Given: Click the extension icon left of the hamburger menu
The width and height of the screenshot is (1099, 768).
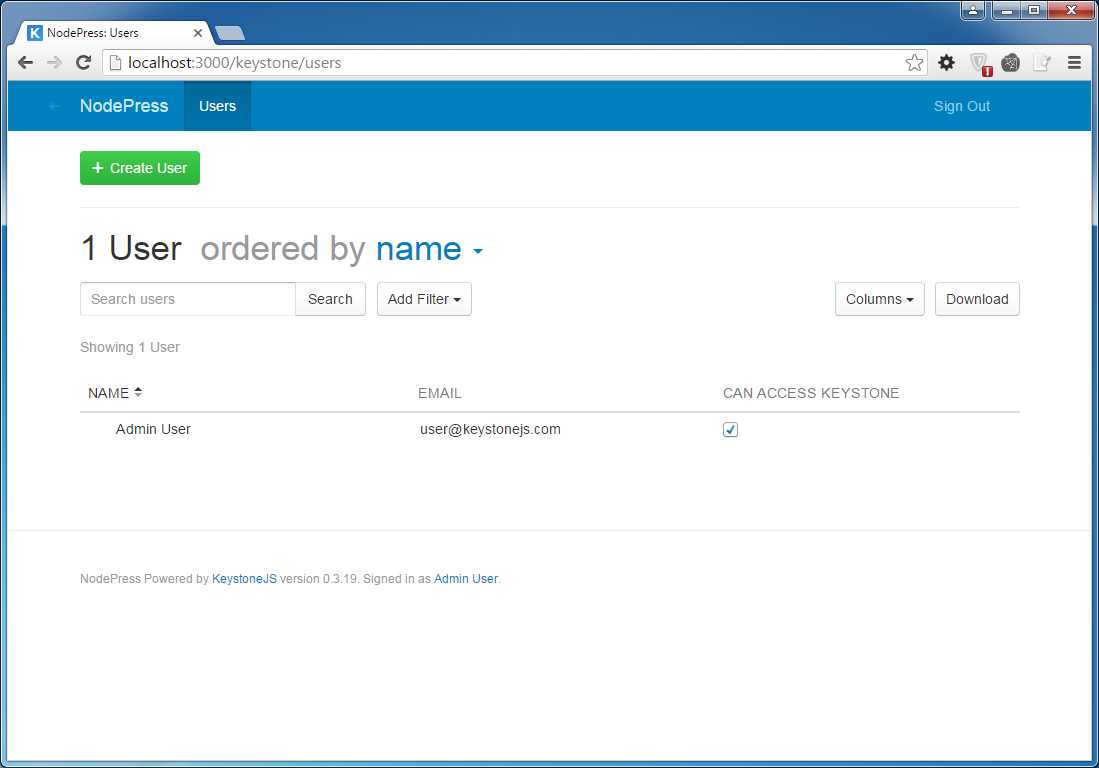Looking at the screenshot, I should pyautogui.click(x=1042, y=62).
